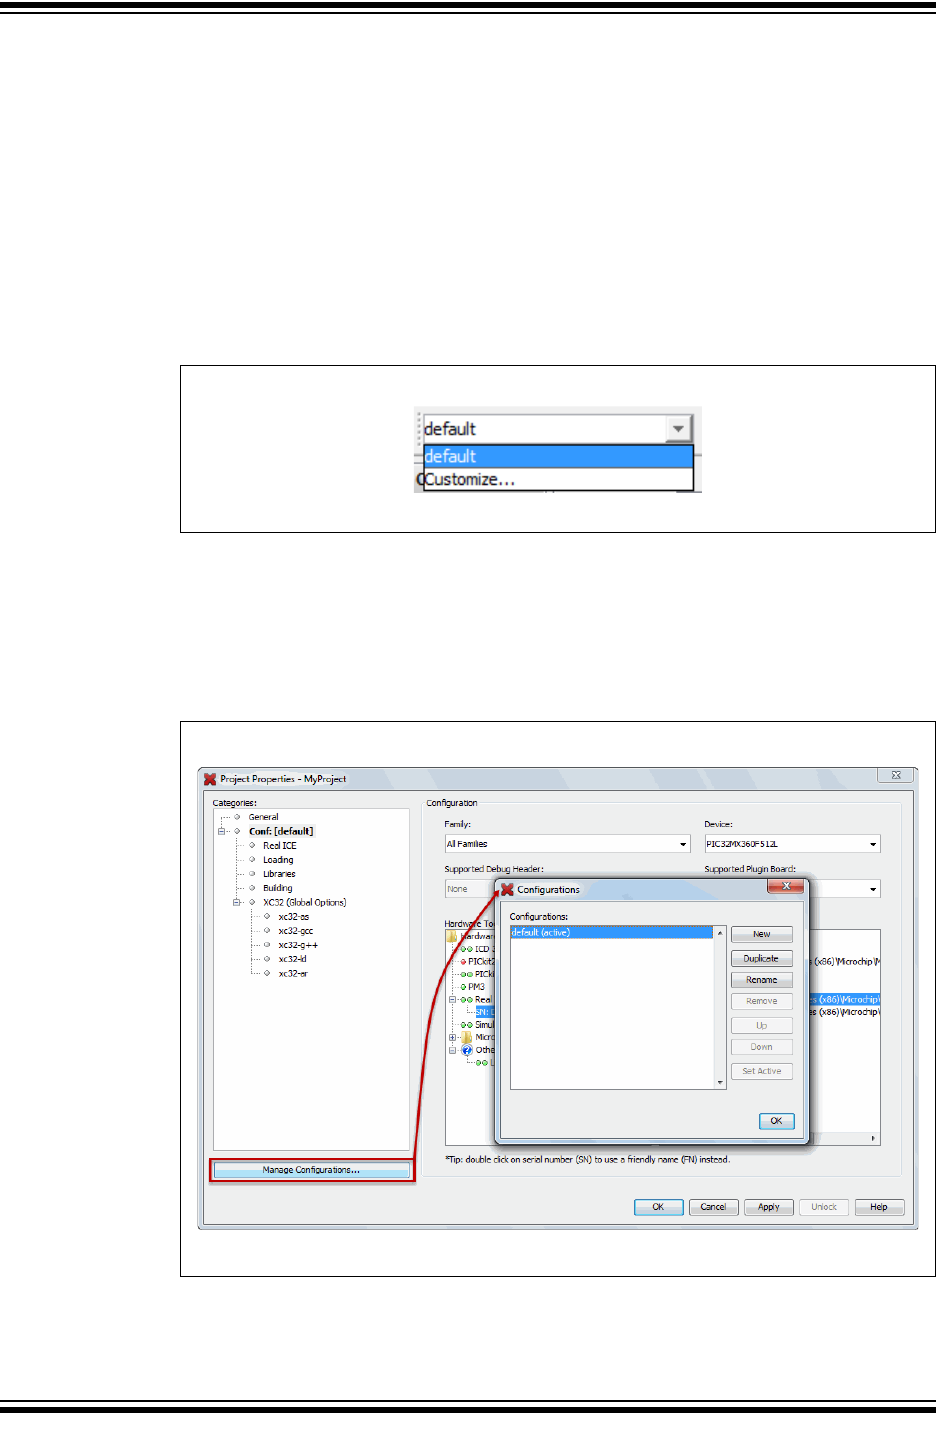Click Cancel in Project Properties window

pyautogui.click(x=713, y=1207)
